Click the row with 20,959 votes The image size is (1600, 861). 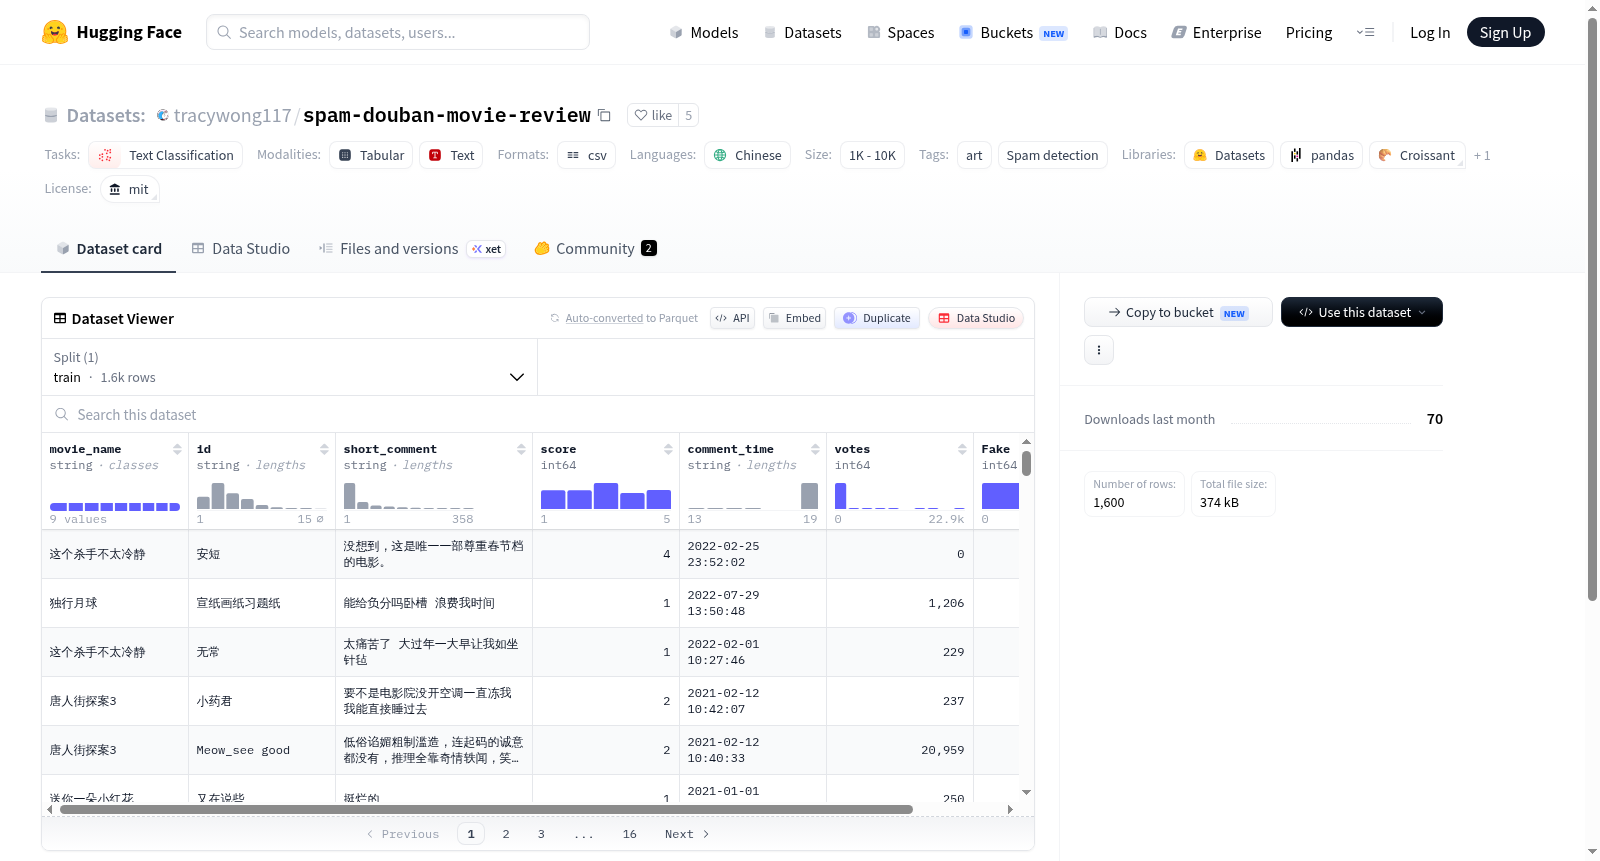coord(530,750)
